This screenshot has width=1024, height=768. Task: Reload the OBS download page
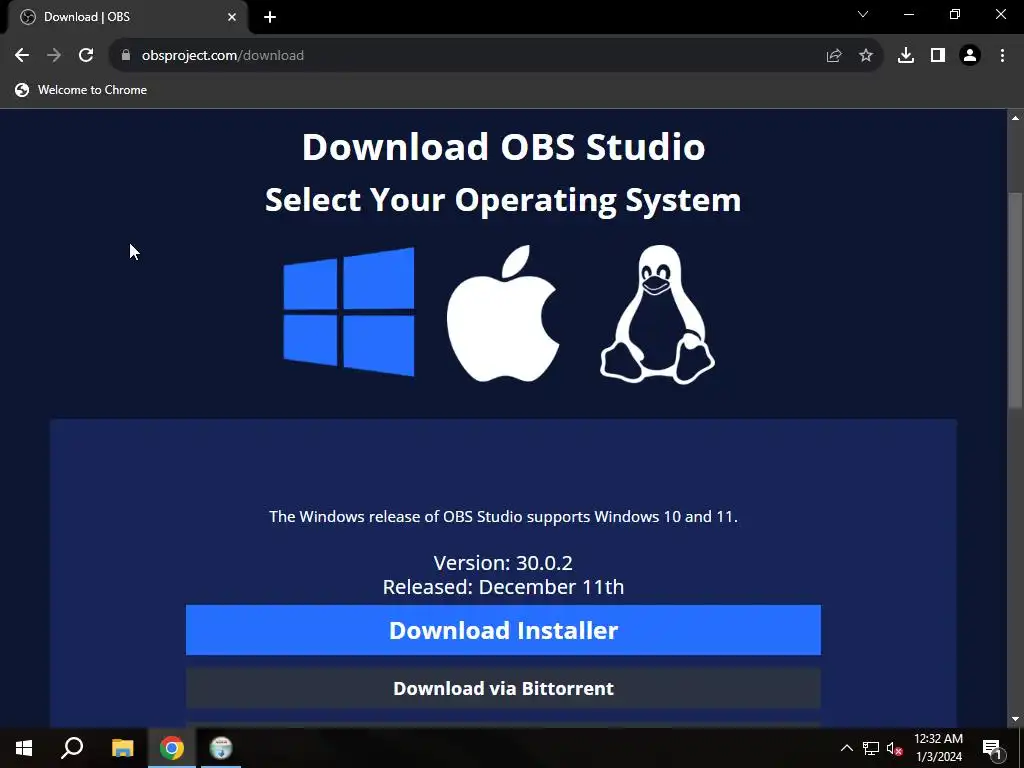[86, 56]
